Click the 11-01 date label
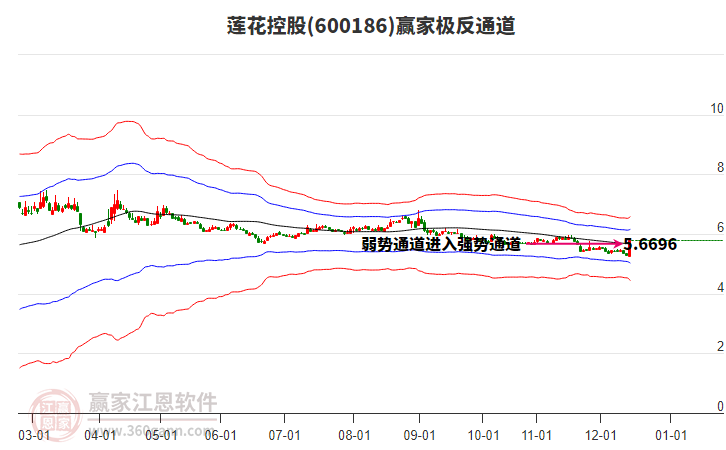The height and width of the screenshot is (450, 726). 537,435
